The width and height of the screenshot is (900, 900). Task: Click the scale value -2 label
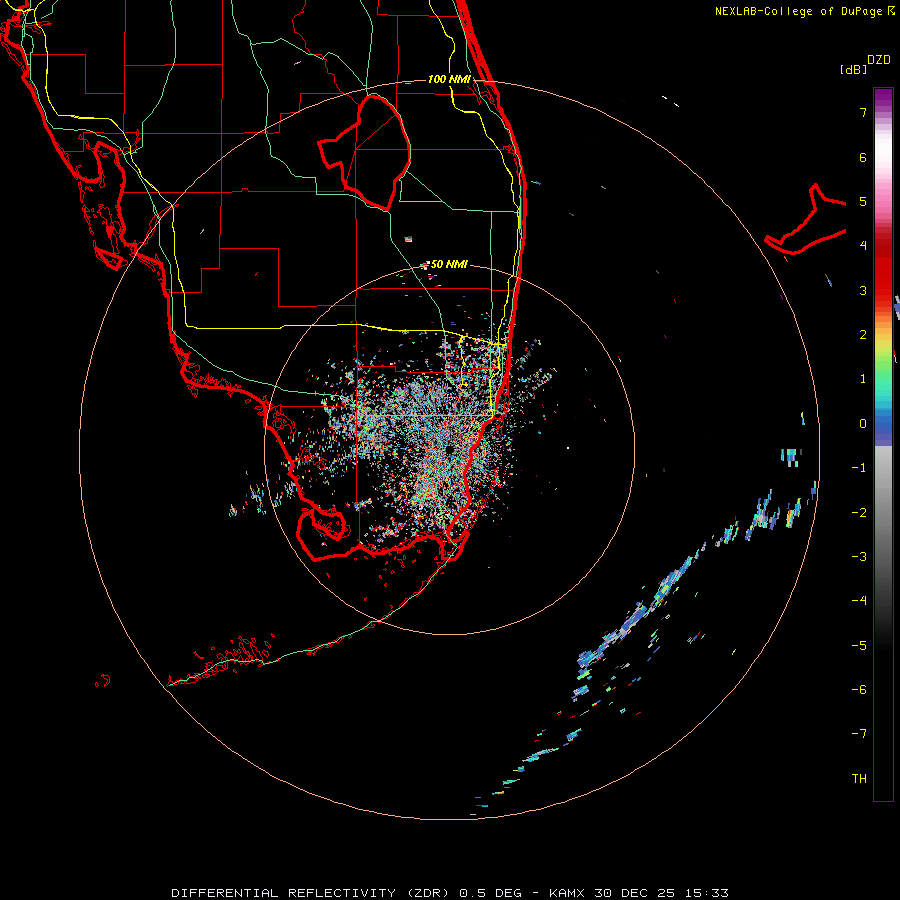click(x=859, y=513)
